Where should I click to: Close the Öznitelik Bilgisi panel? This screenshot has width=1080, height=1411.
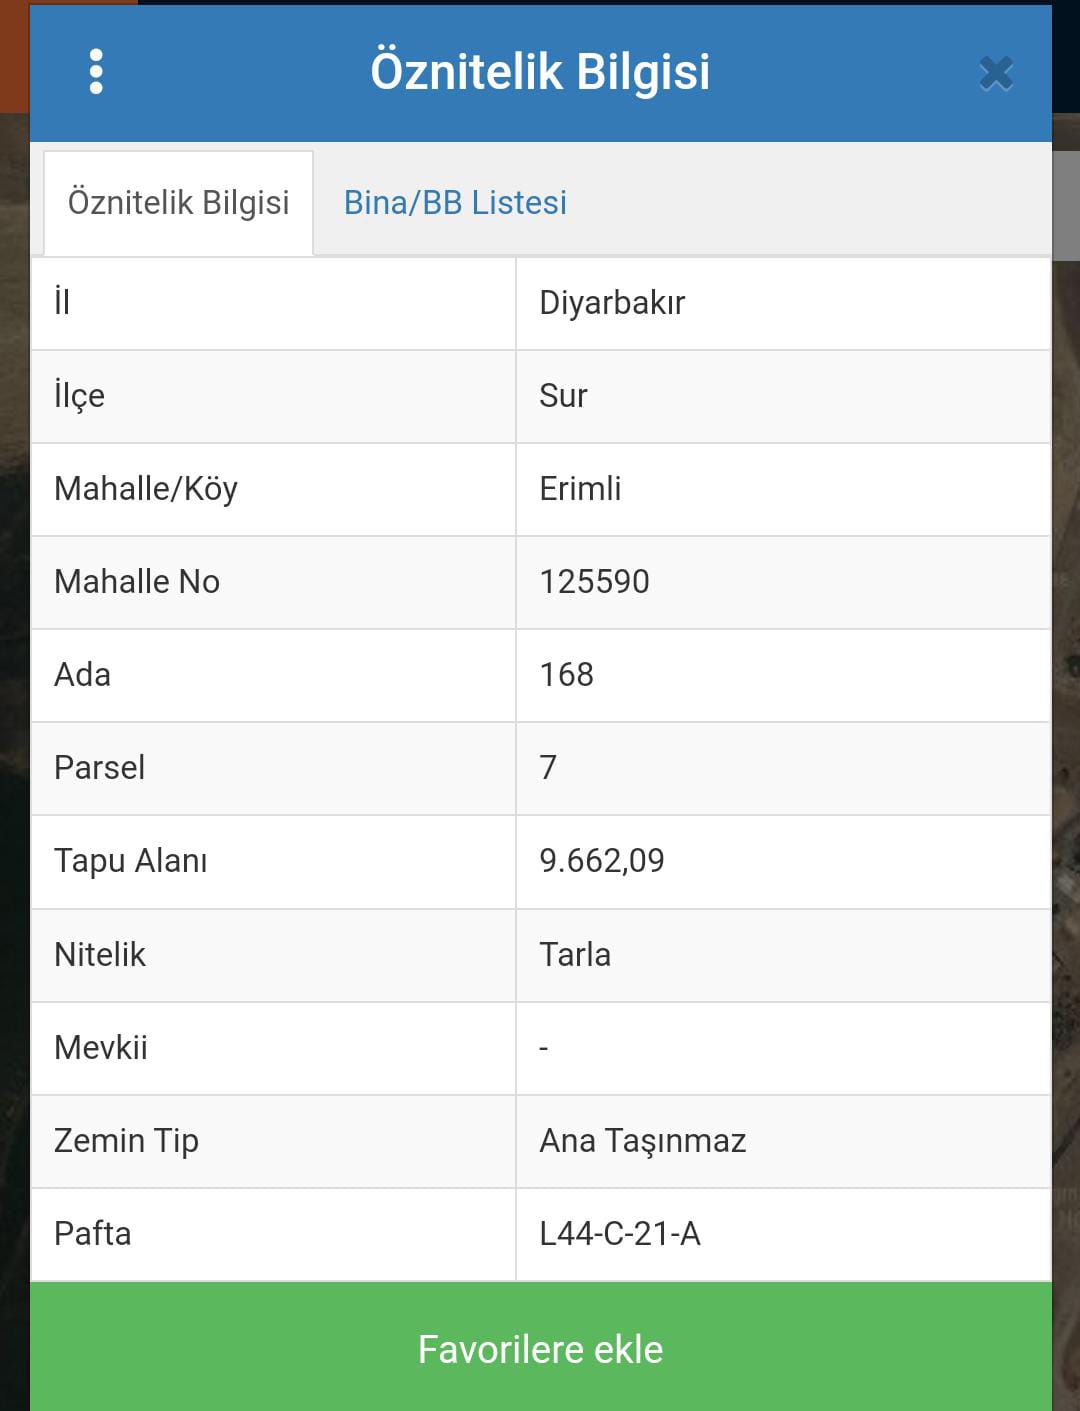pyautogui.click(x=996, y=73)
